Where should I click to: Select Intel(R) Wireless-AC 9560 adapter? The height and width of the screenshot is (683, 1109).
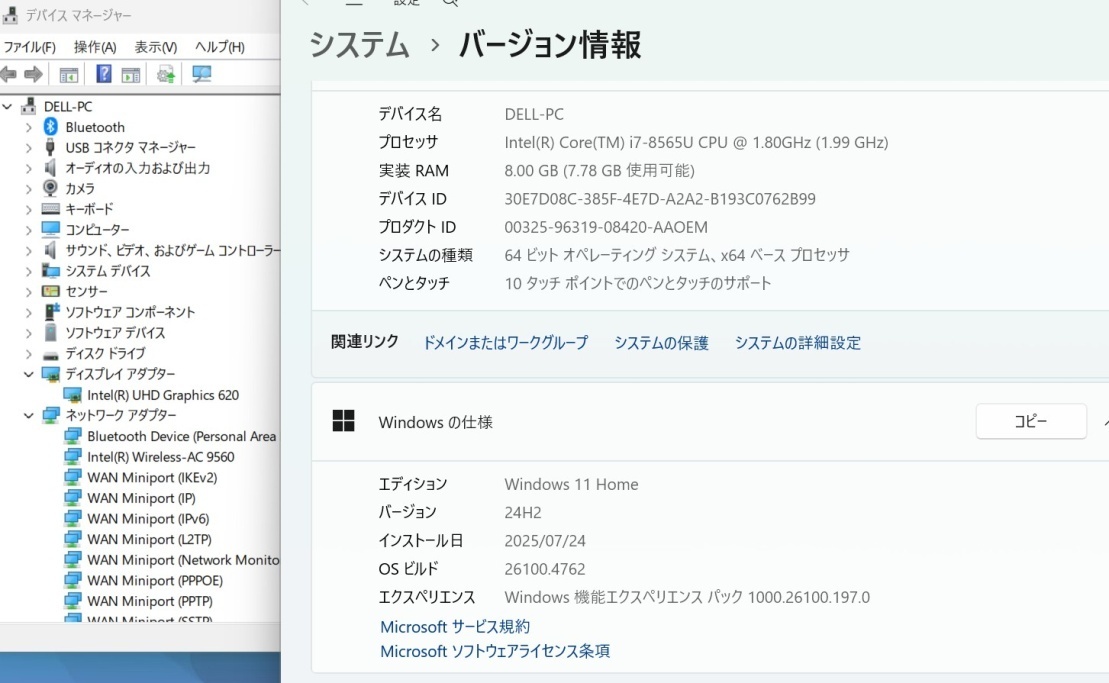[161, 457]
